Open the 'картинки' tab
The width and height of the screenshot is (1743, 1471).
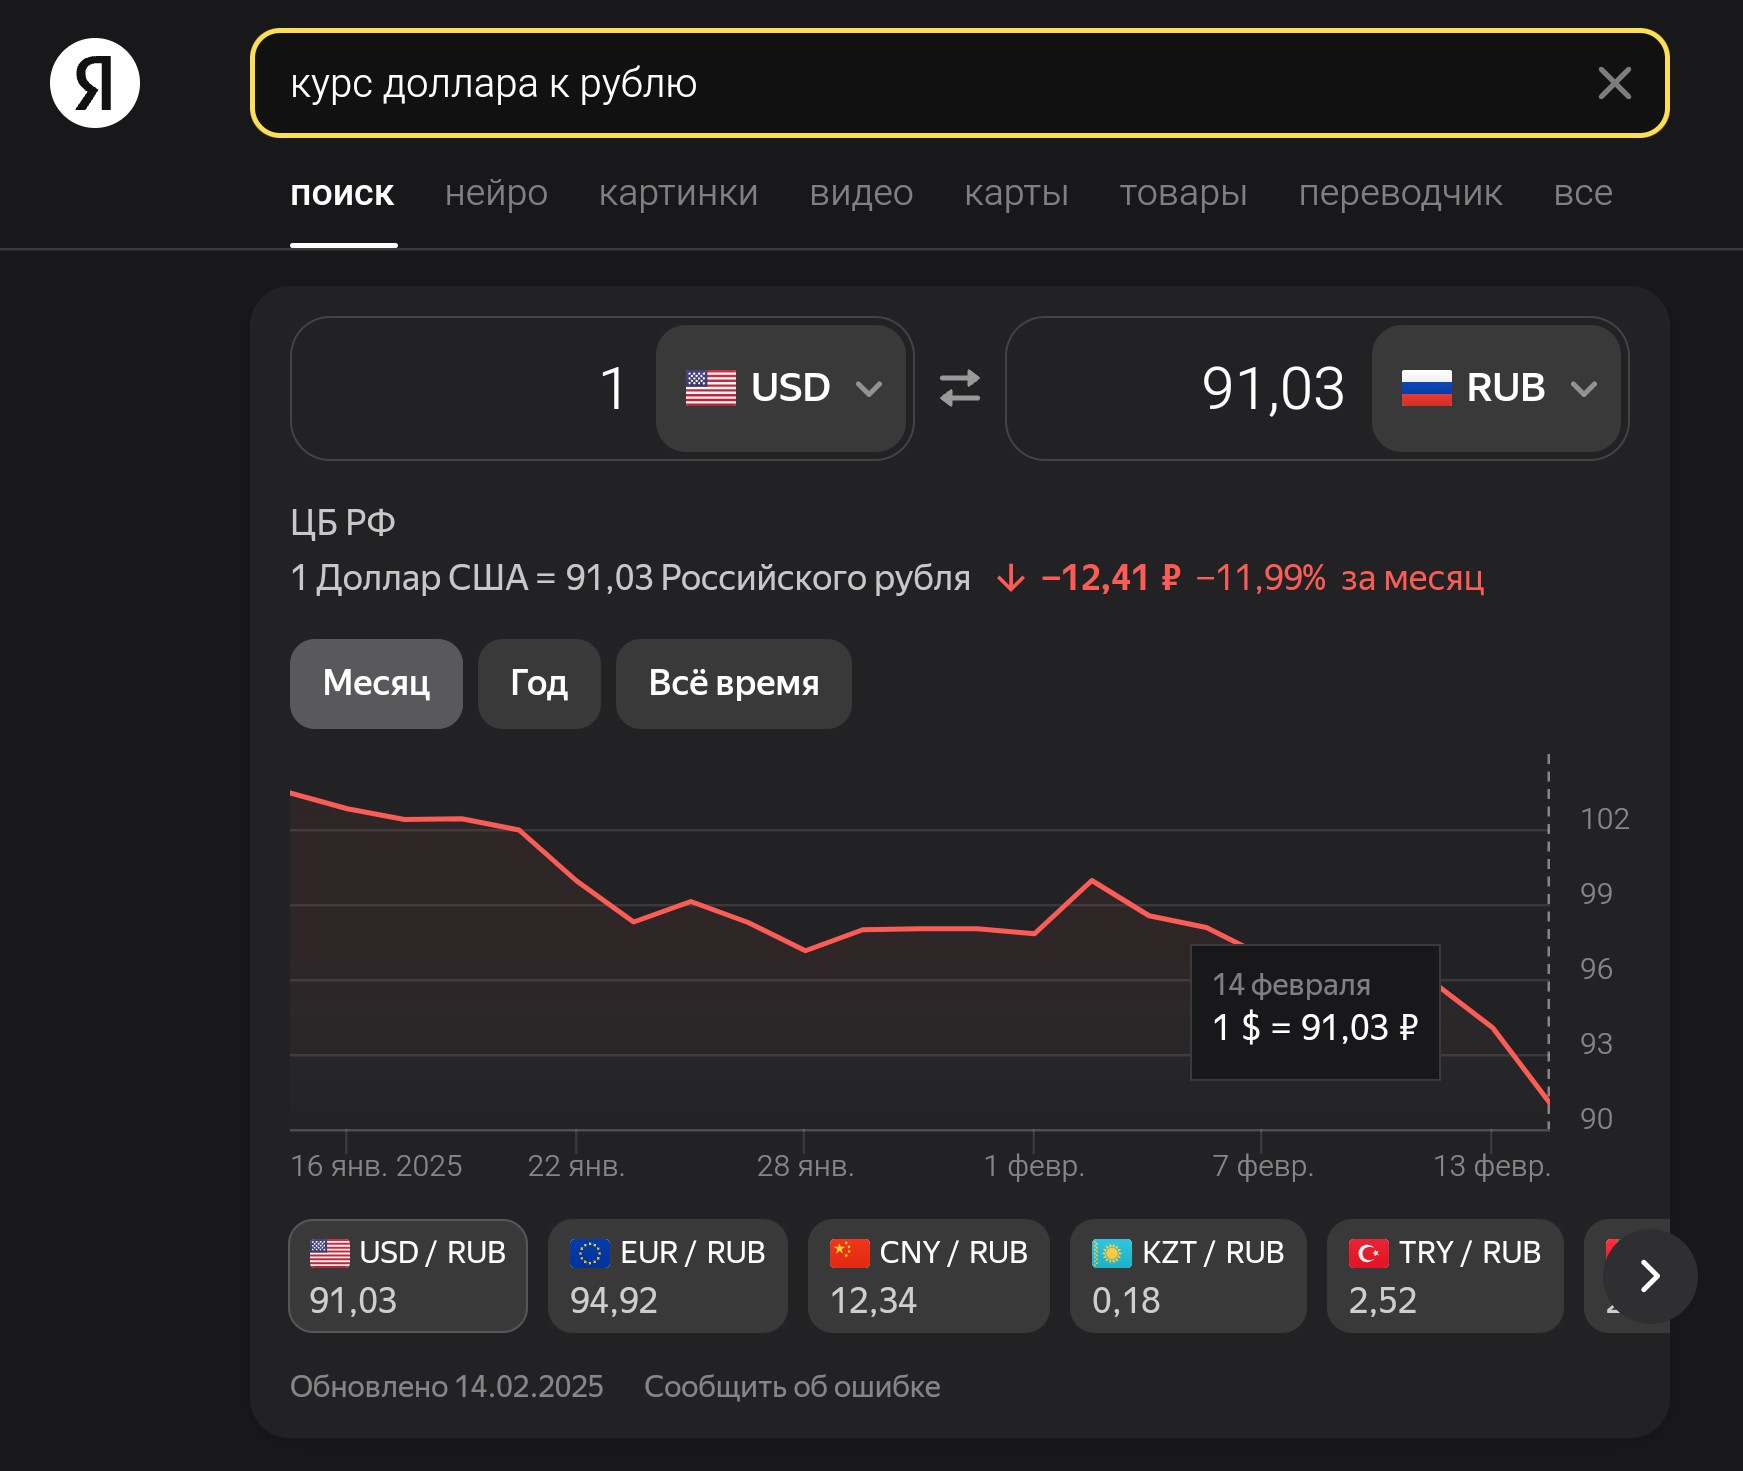point(678,192)
